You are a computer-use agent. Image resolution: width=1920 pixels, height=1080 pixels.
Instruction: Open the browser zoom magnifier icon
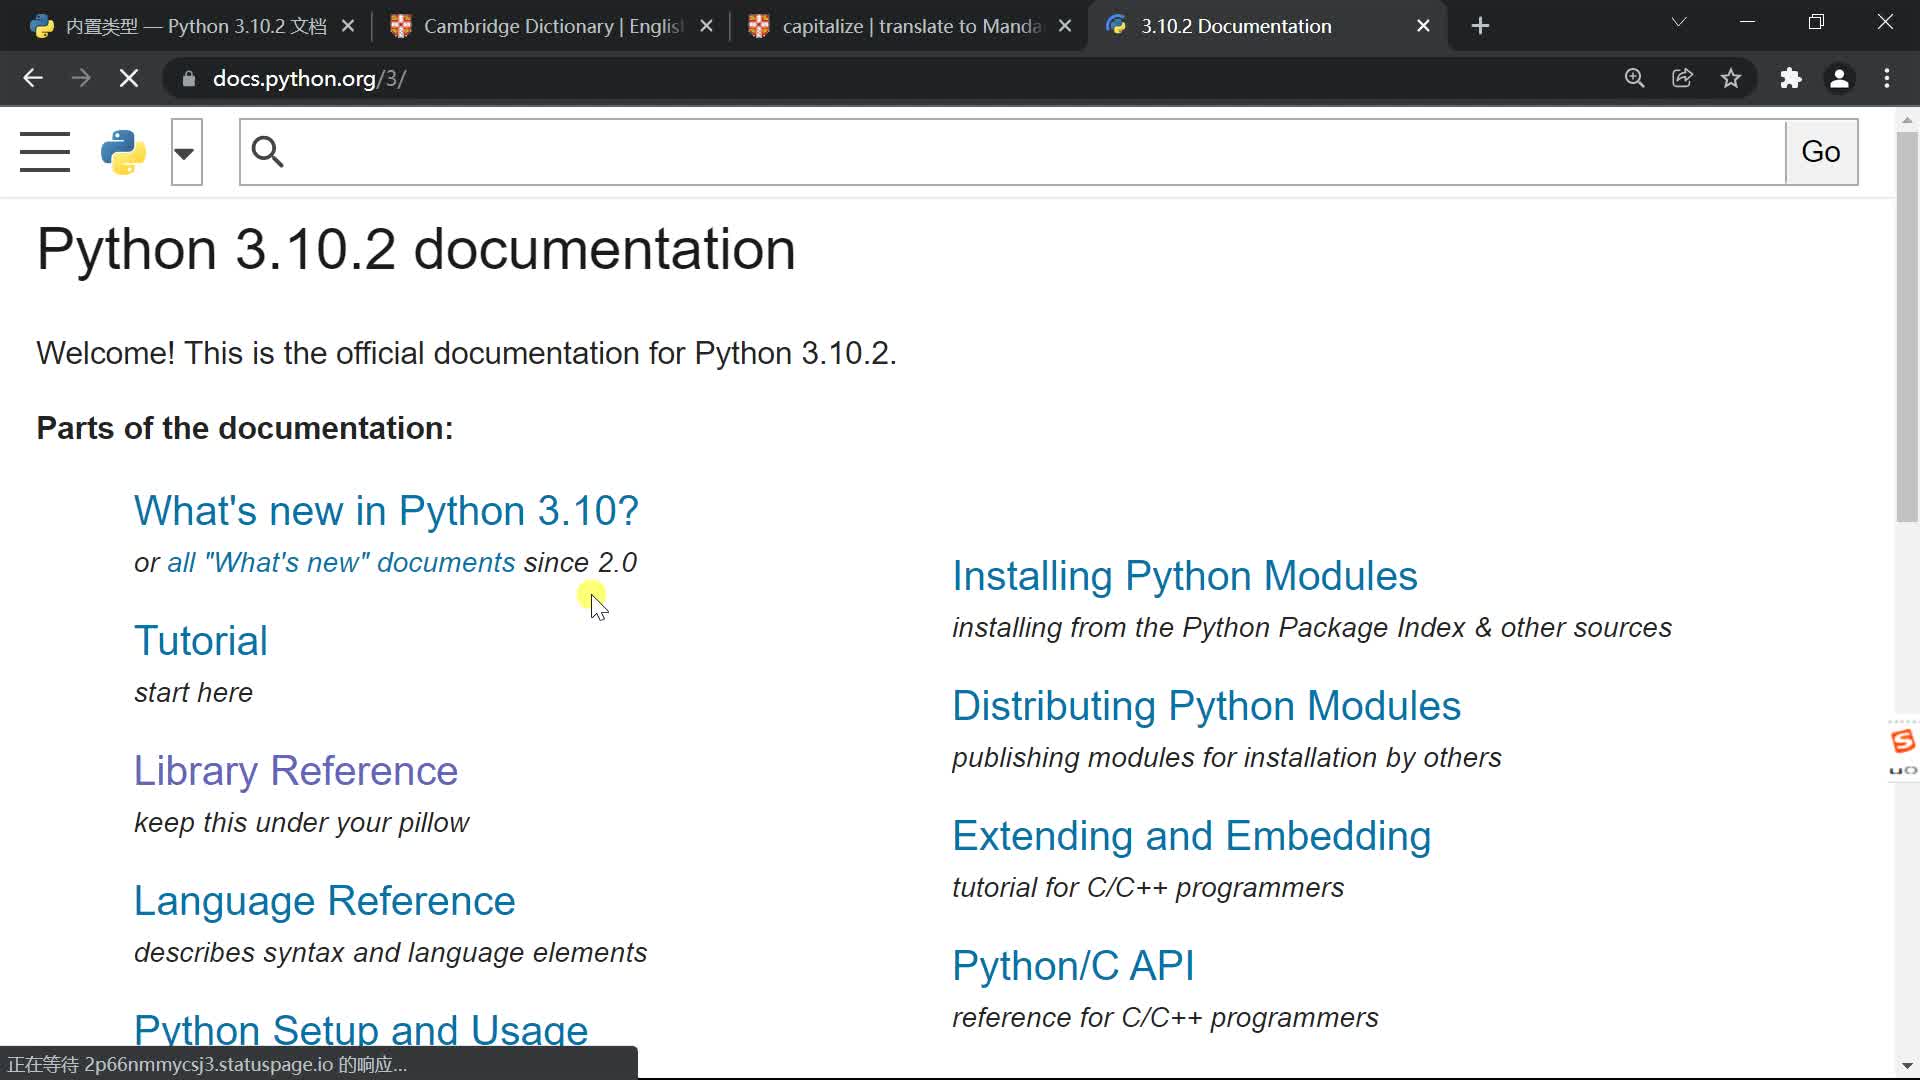pos(1634,78)
